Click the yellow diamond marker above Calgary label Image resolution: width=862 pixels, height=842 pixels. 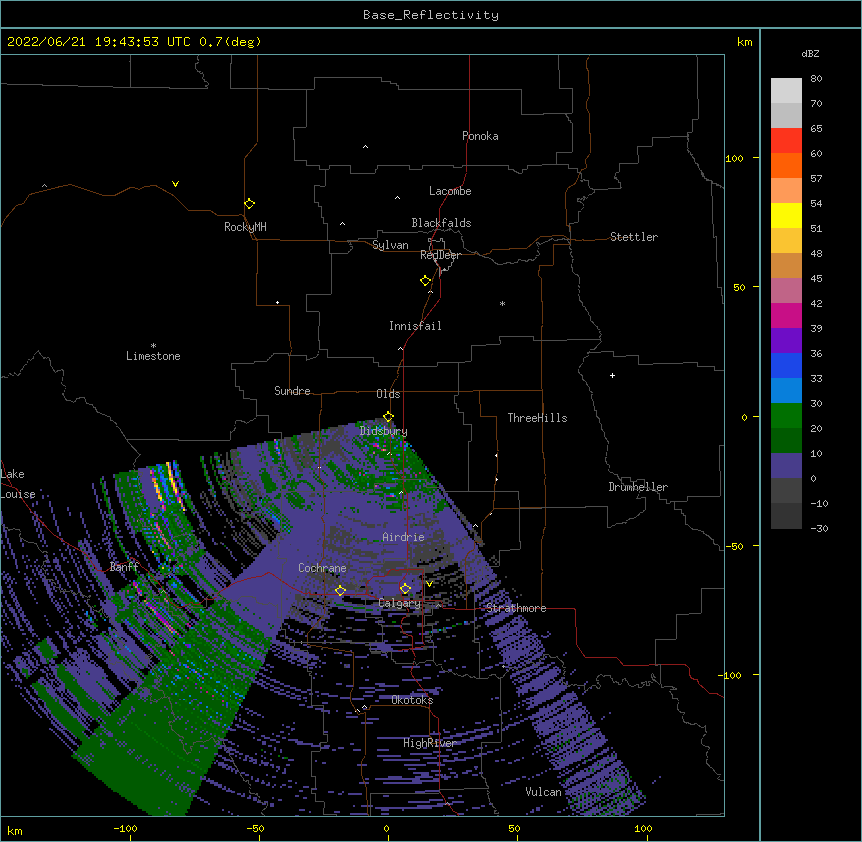(405, 589)
